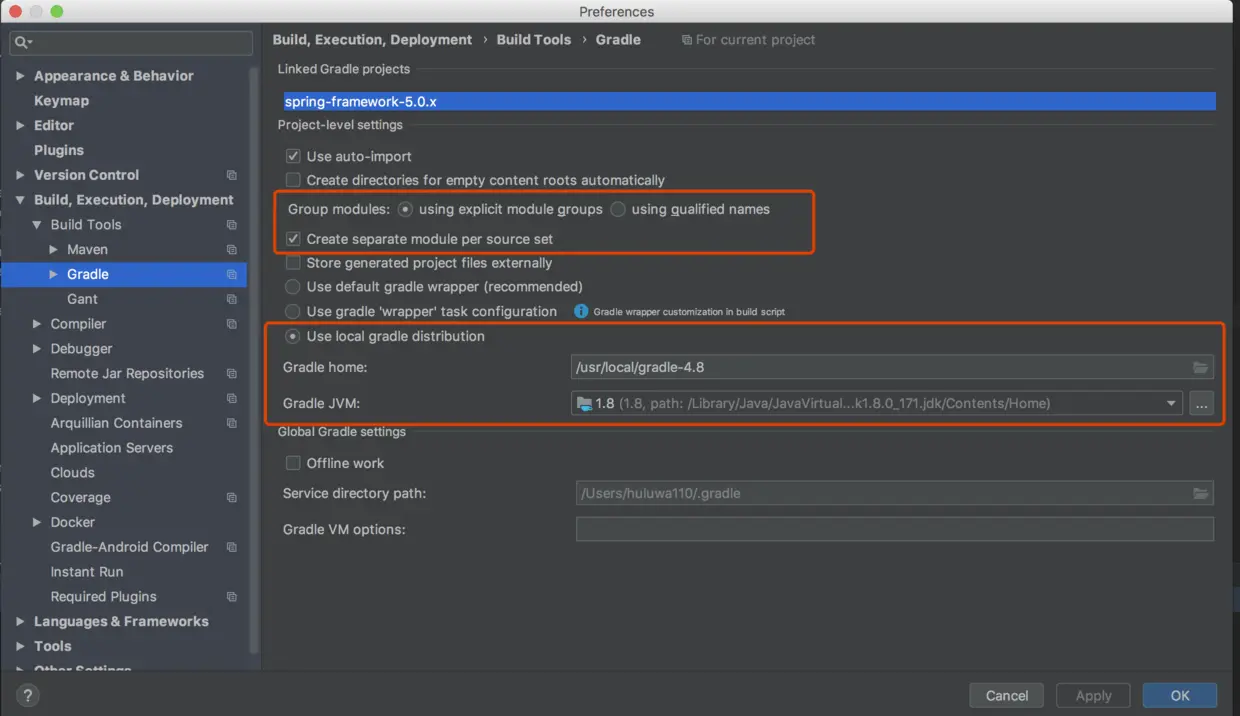Image resolution: width=1240 pixels, height=716 pixels.
Task: Click project-level icon beside Gant
Action: click(x=232, y=299)
